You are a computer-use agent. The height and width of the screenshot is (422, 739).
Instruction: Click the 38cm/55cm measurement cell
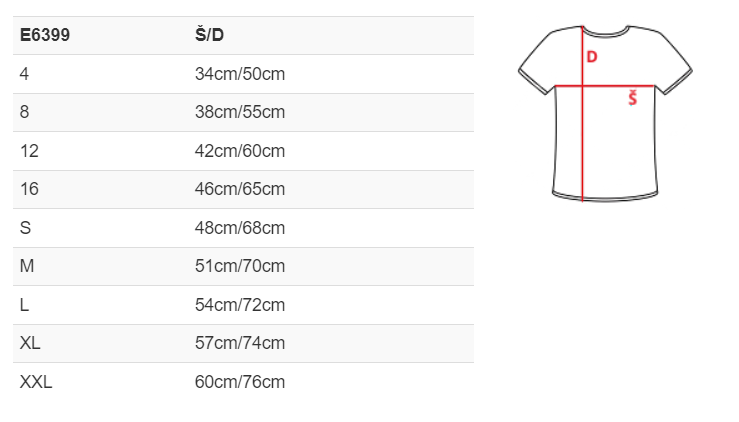pos(240,112)
